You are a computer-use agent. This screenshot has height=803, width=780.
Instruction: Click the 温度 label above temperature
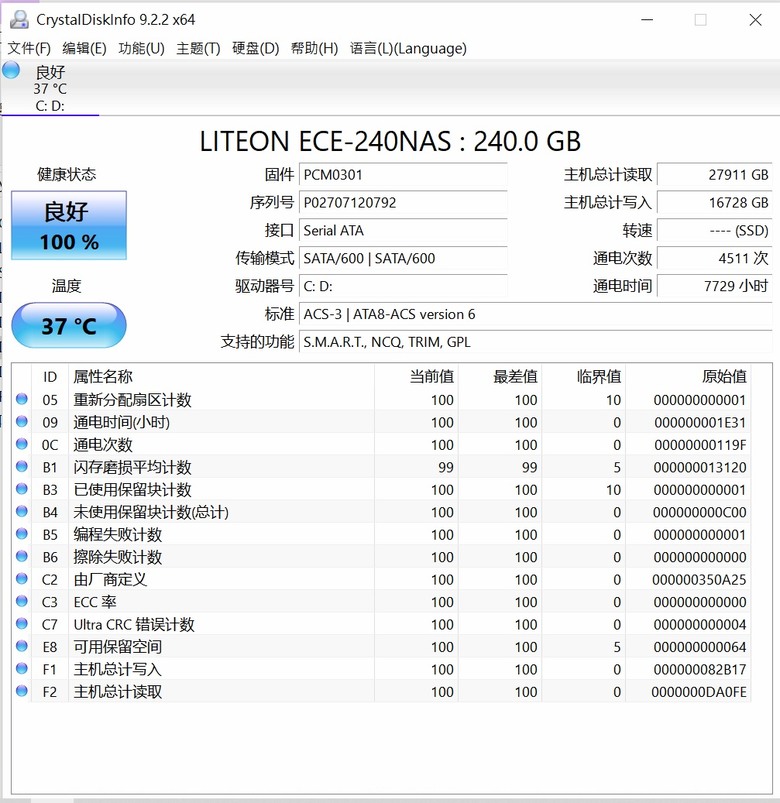point(66,286)
